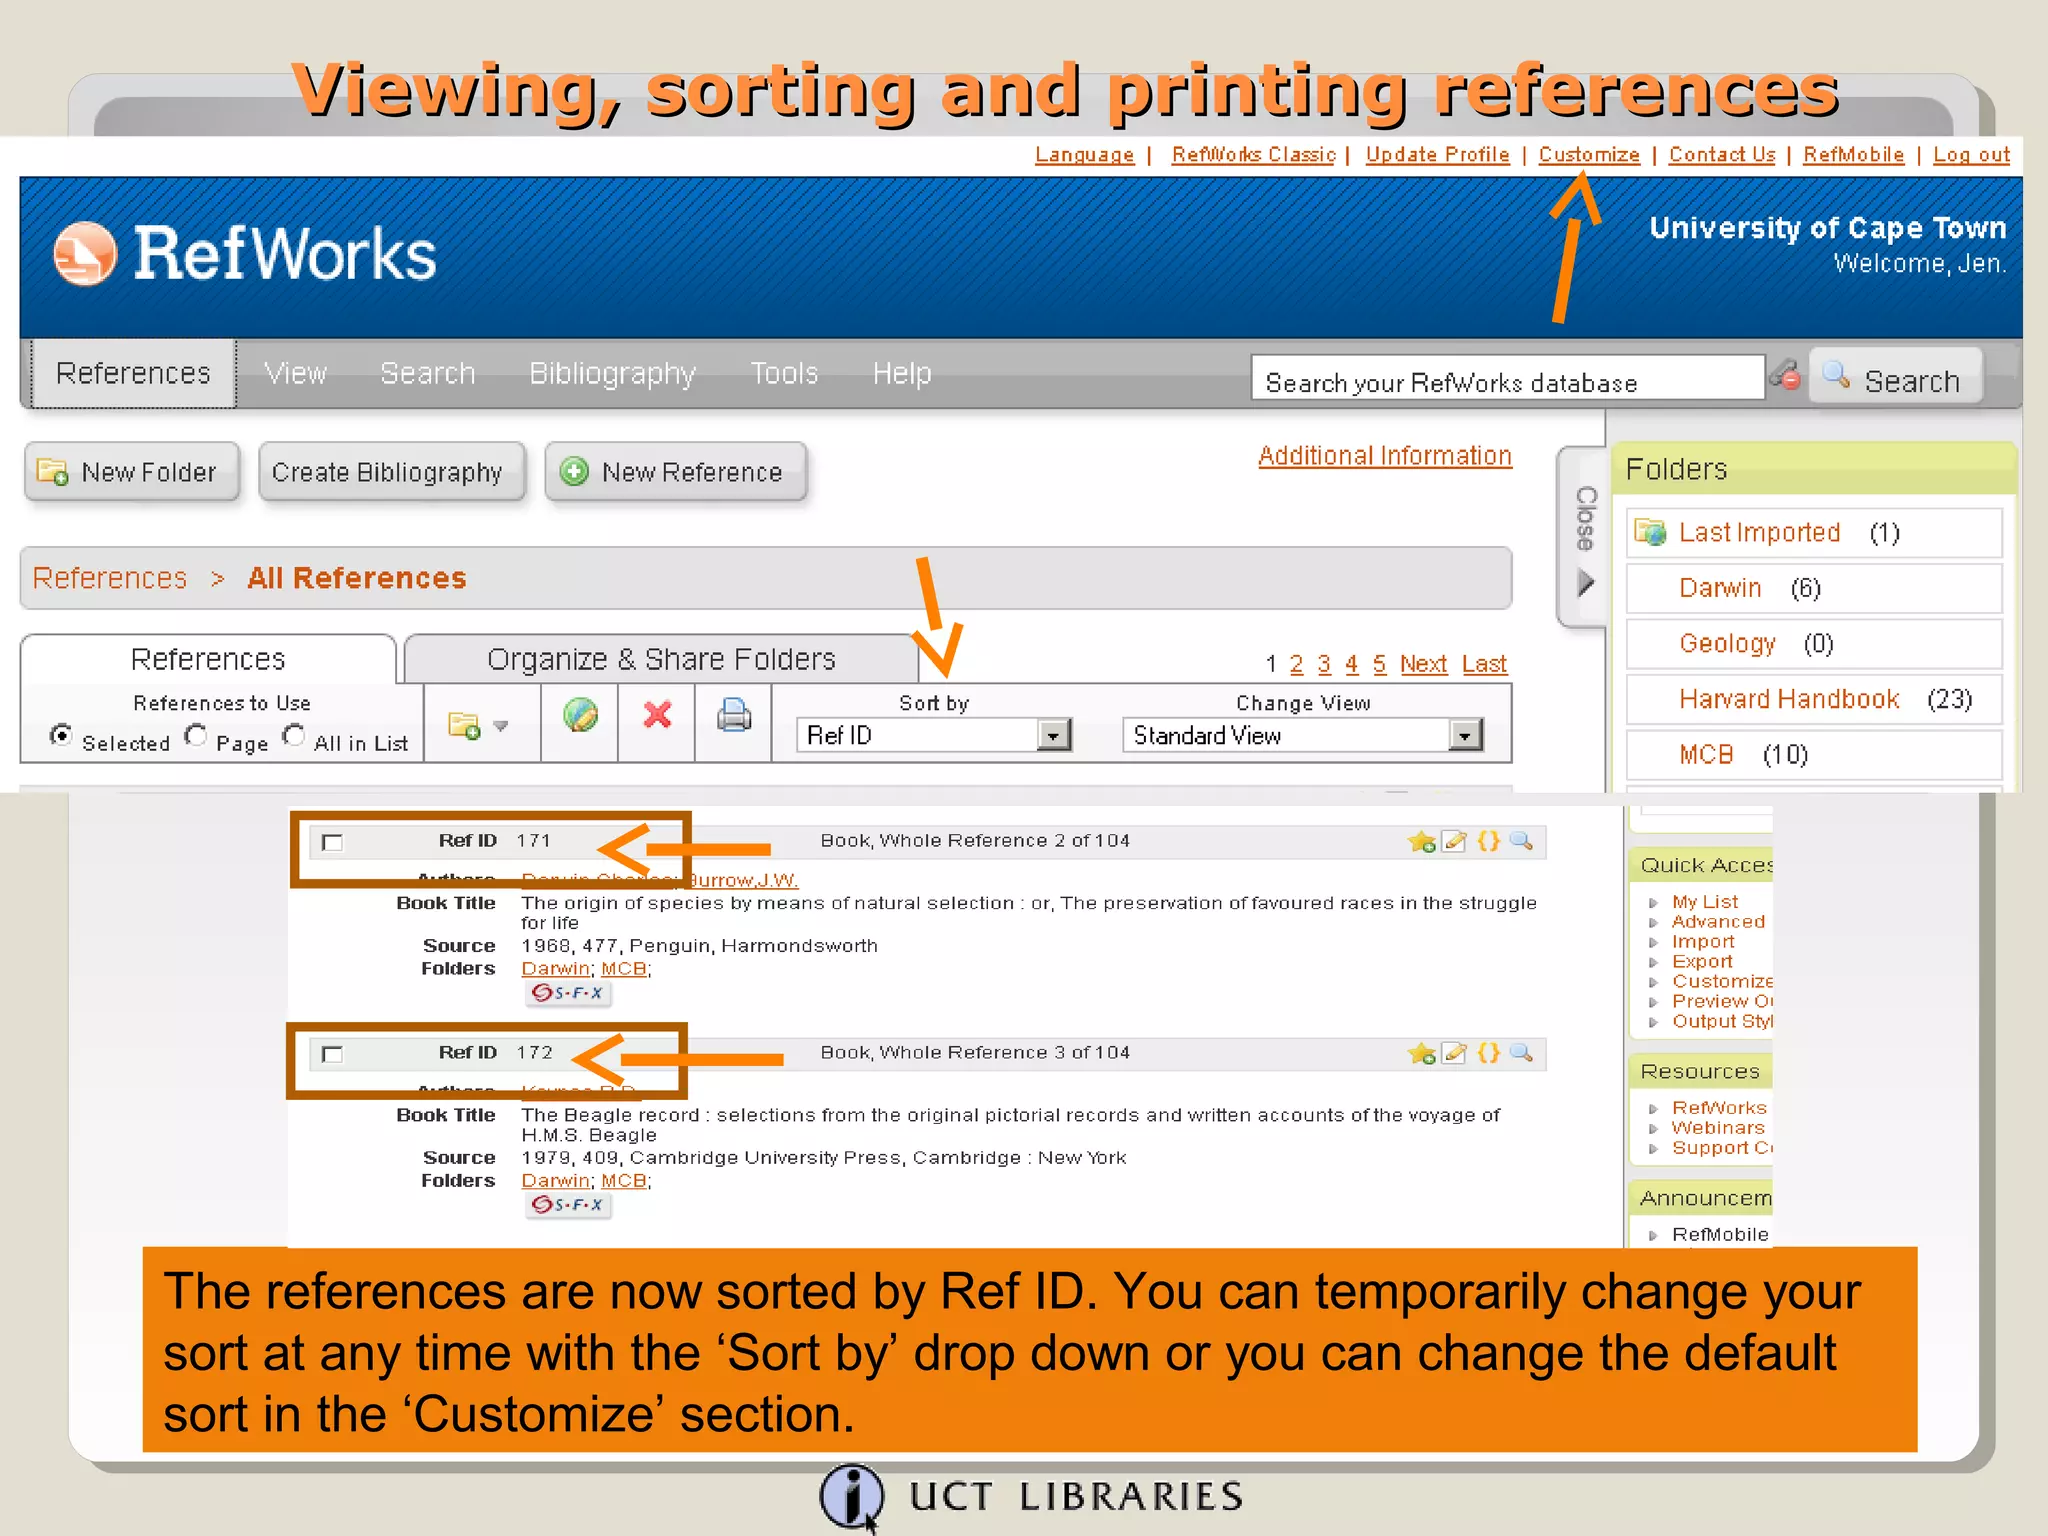Click the Burrow,J.W. author link
Viewport: 2048px width, 1536px height.
[741, 880]
